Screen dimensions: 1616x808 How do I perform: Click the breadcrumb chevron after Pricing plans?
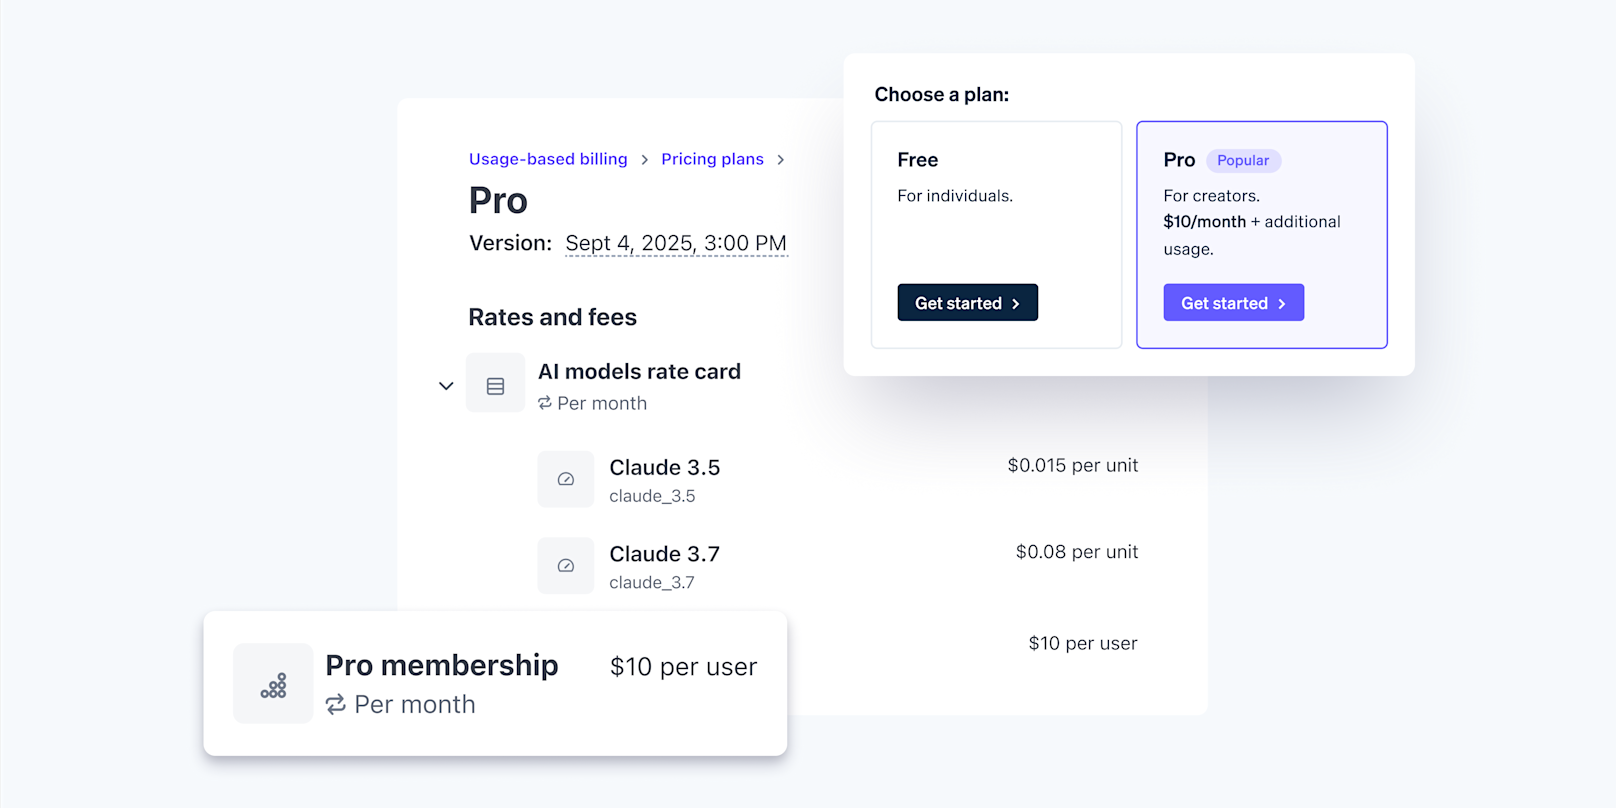(x=781, y=159)
